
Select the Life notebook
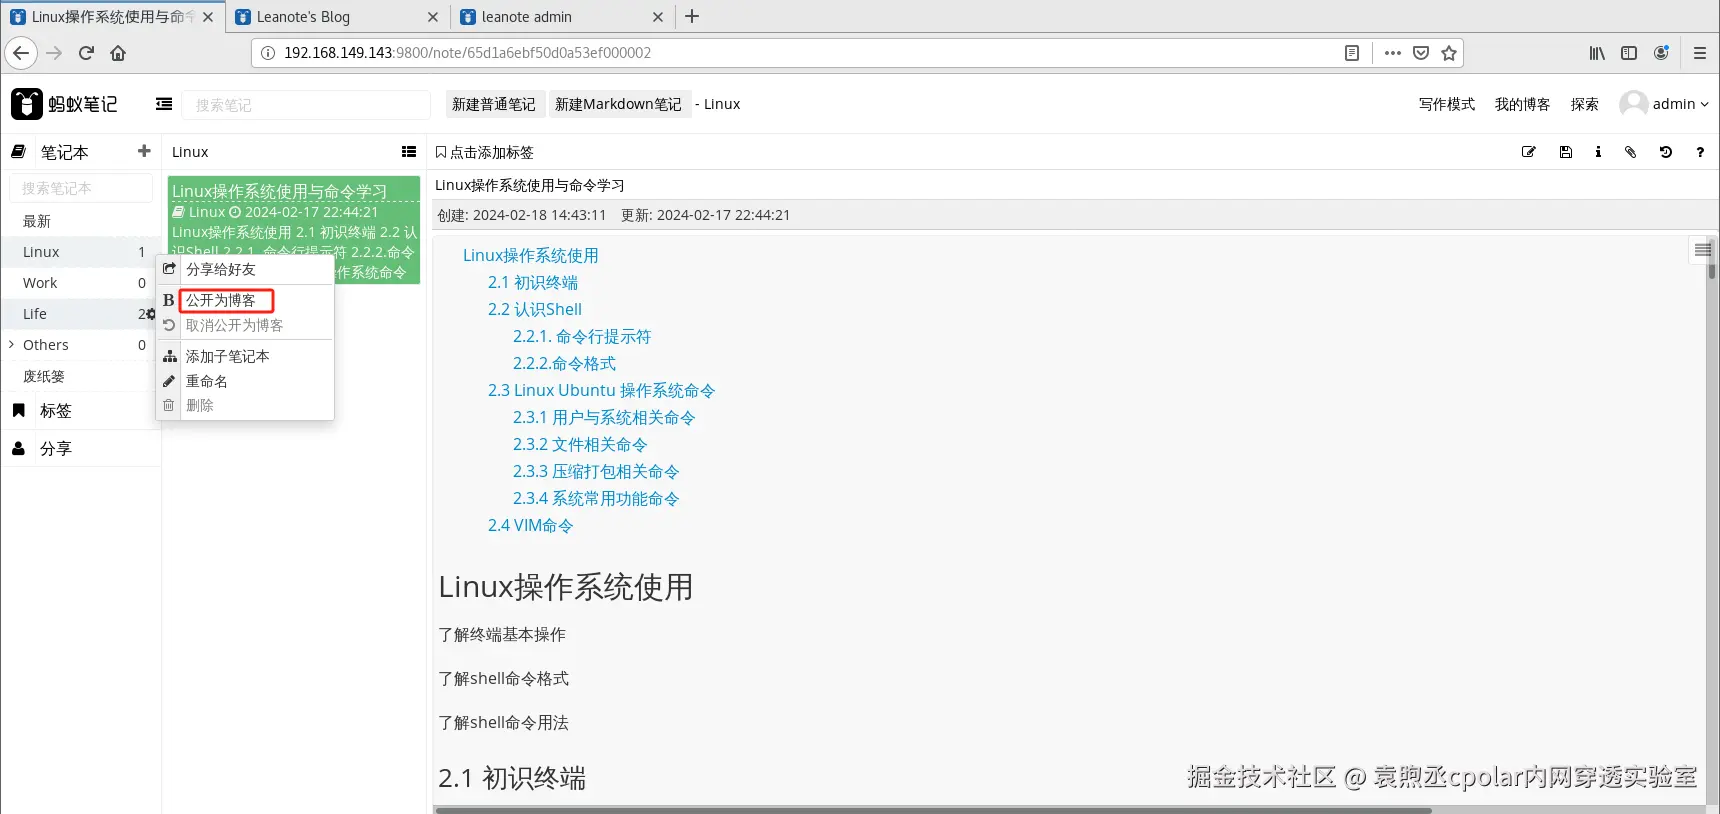tap(81, 314)
